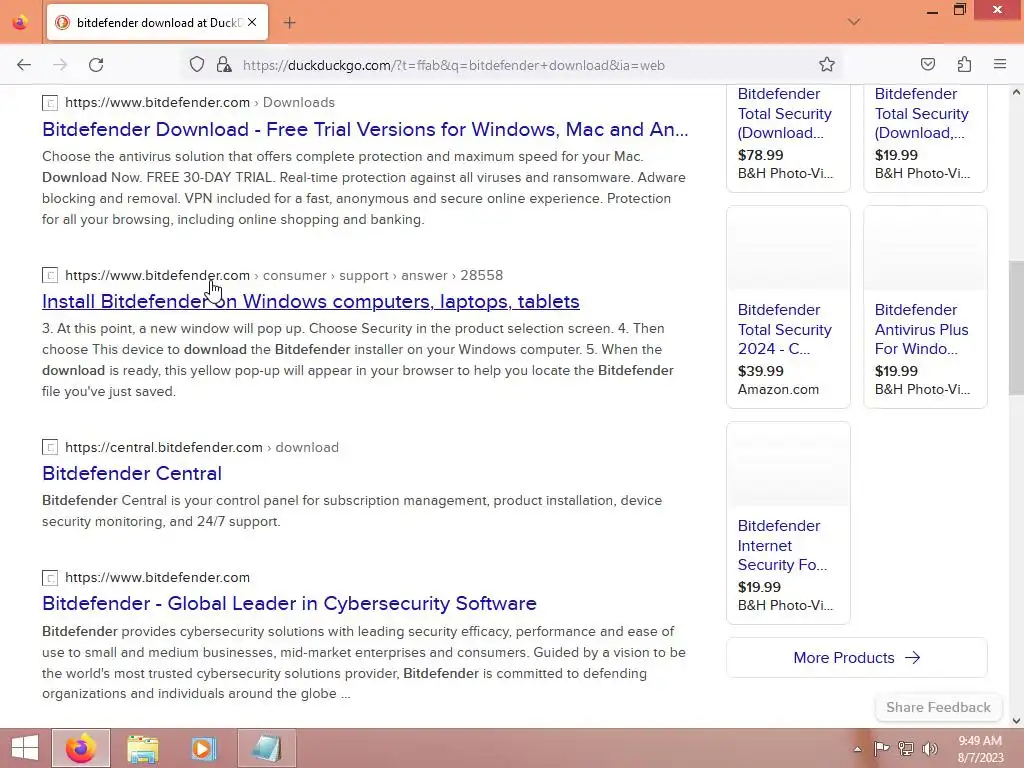Screen dimensions: 1024x768
Task: Click favicon beside bitdefender.com Downloads URL
Action: [50, 103]
